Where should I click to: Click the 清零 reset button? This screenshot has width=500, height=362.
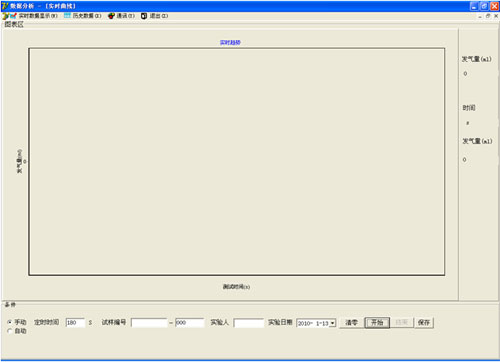[351, 322]
